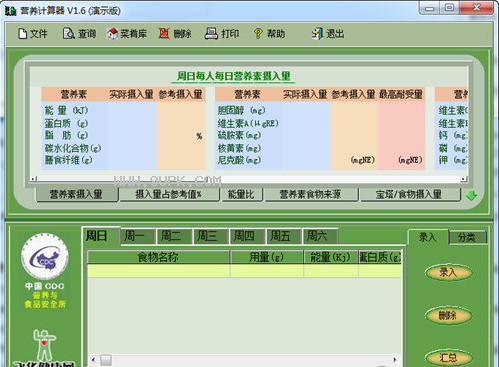Click the nutrient panel scrollbar right arrow
Image resolution: width=499 pixels, height=367 pixels.
click(463, 179)
